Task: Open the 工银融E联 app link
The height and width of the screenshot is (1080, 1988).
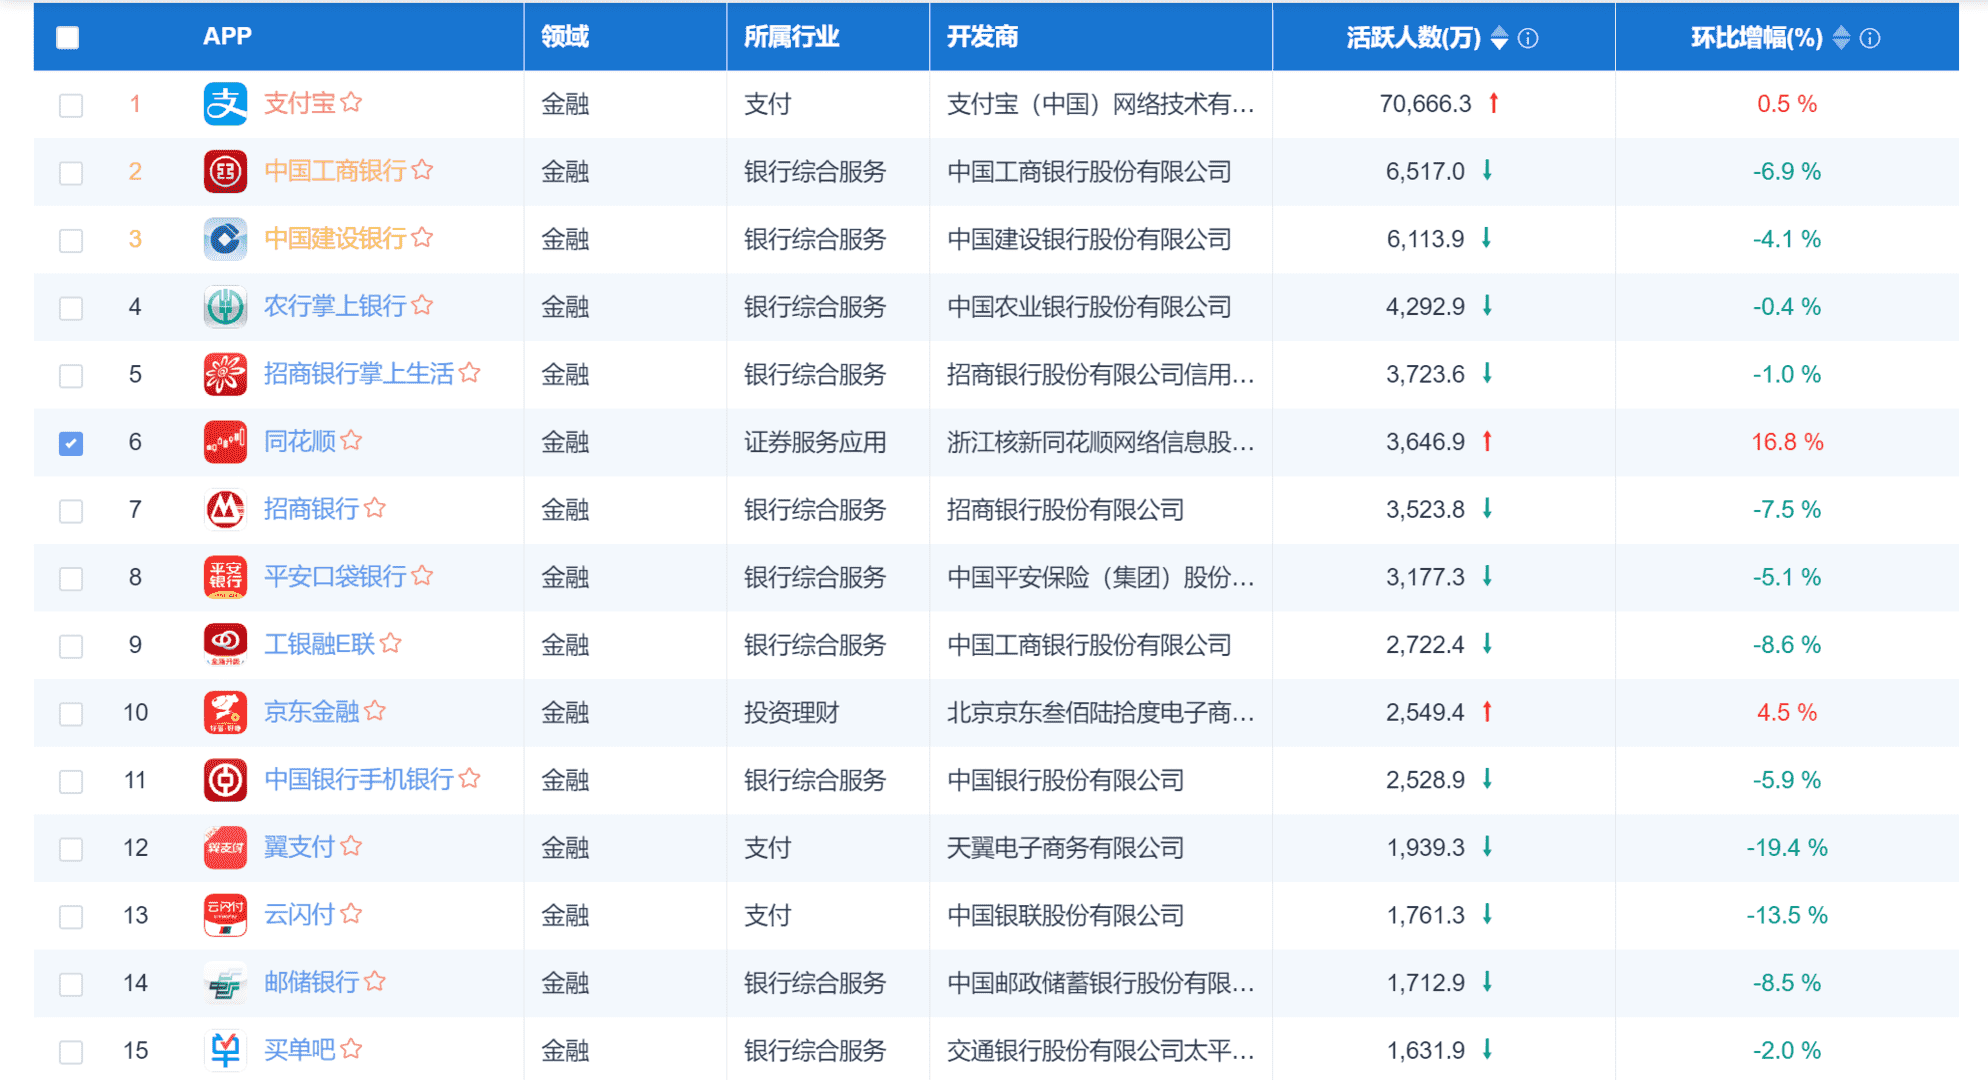Action: 319,644
